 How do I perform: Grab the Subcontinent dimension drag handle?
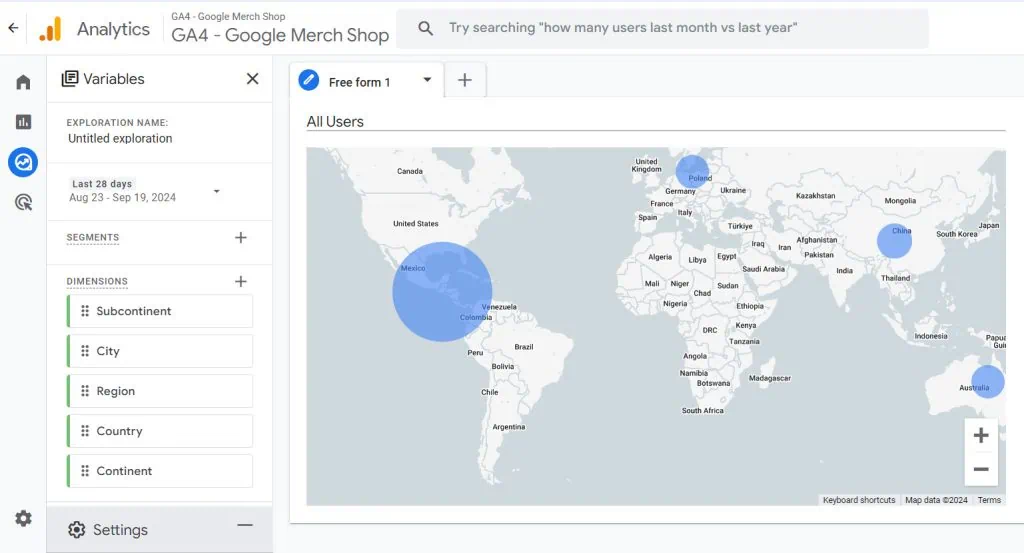[x=85, y=311]
